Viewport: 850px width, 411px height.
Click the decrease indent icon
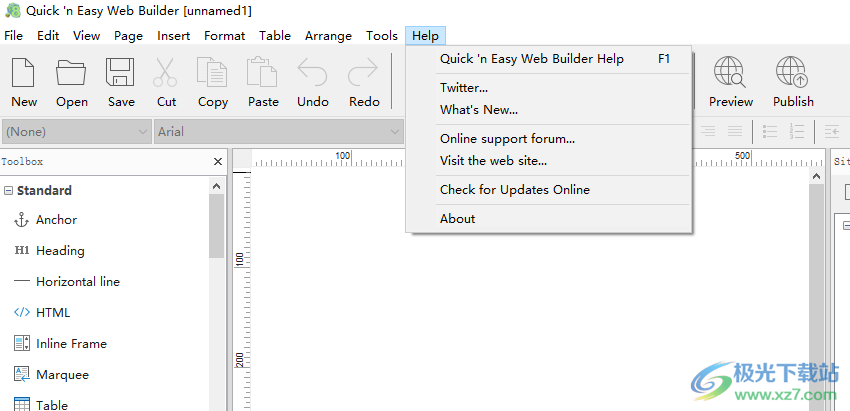point(832,131)
